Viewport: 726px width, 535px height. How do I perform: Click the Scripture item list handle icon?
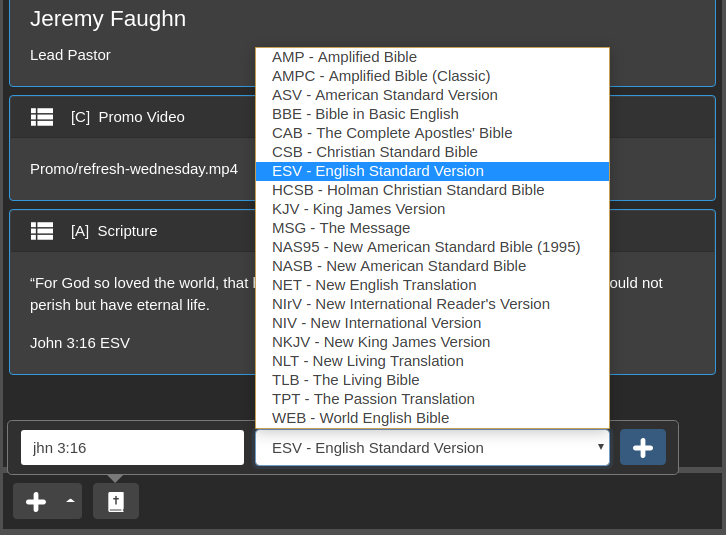pos(42,231)
